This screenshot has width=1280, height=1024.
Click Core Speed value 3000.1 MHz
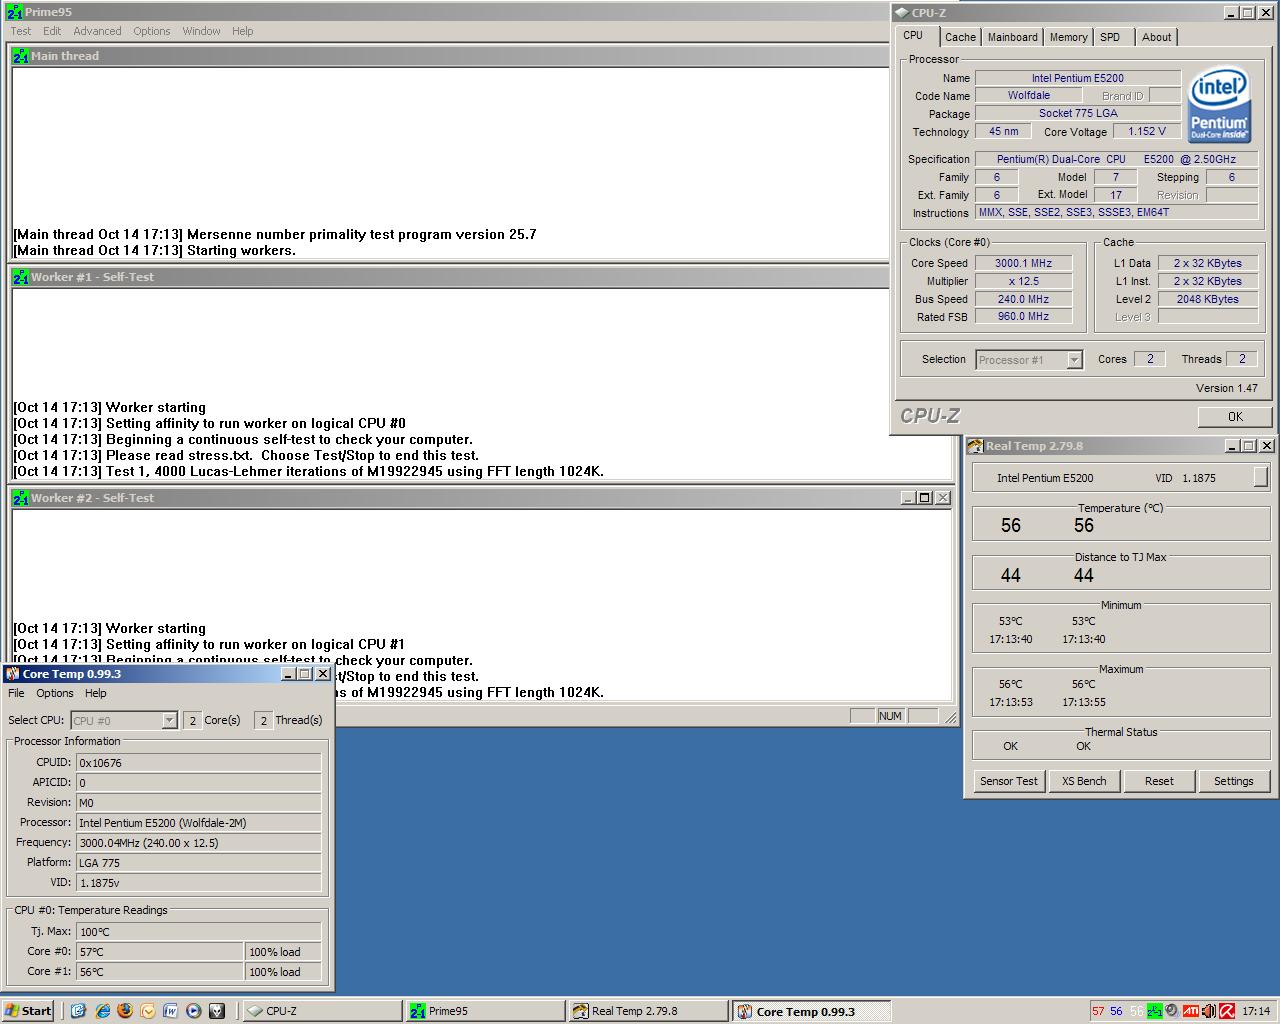tap(1023, 263)
